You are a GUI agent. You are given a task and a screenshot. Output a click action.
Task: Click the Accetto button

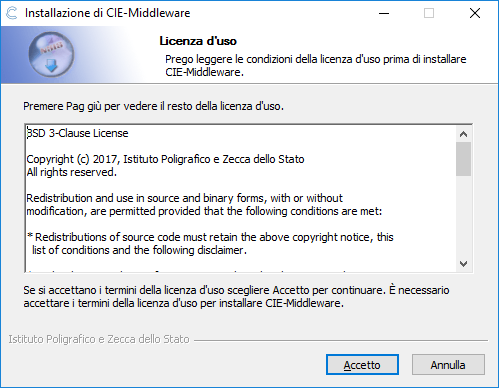click(362, 365)
